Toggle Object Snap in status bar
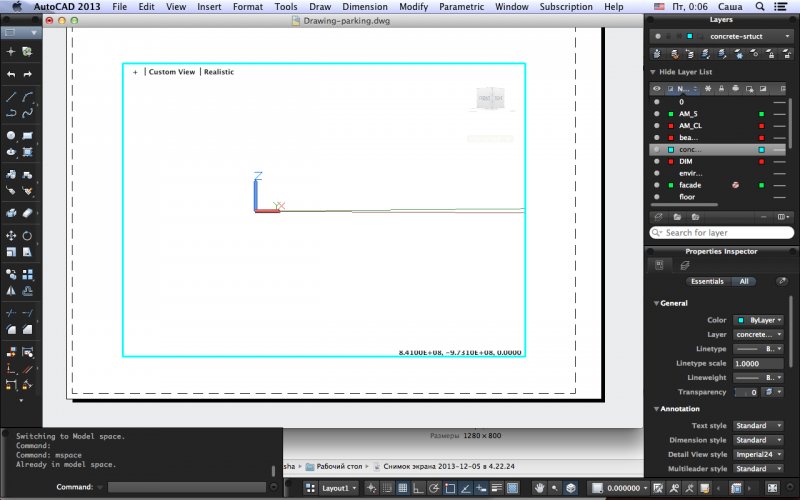800x500 pixels. [x=449, y=488]
